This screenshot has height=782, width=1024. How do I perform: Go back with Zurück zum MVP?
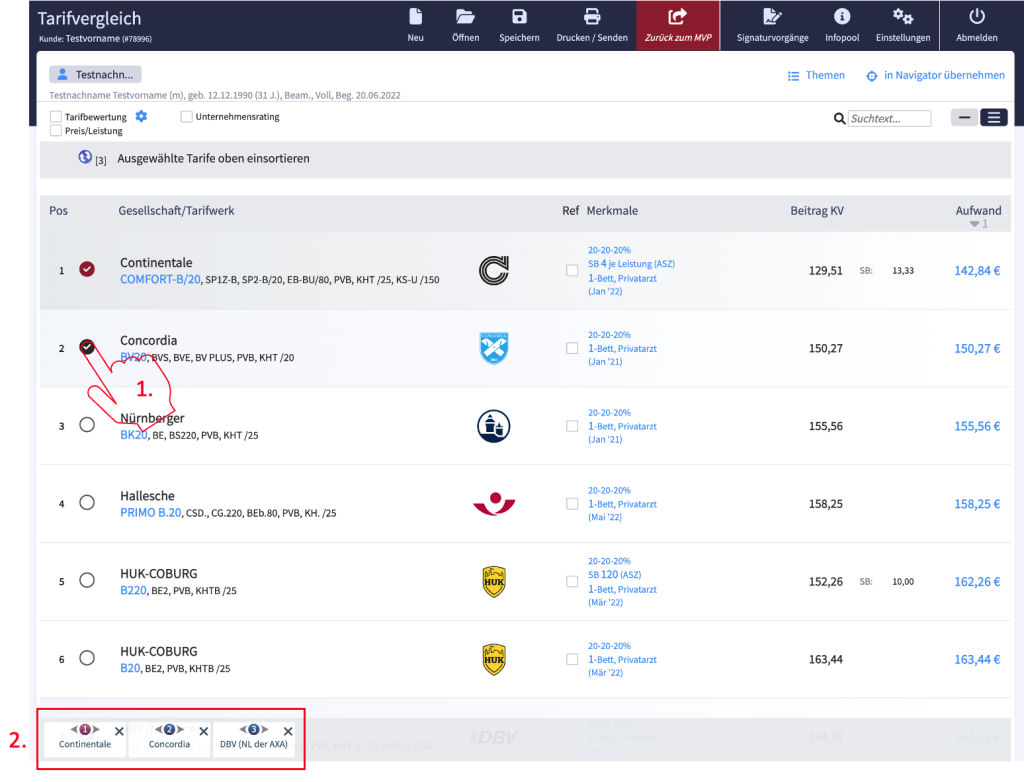(x=678, y=25)
